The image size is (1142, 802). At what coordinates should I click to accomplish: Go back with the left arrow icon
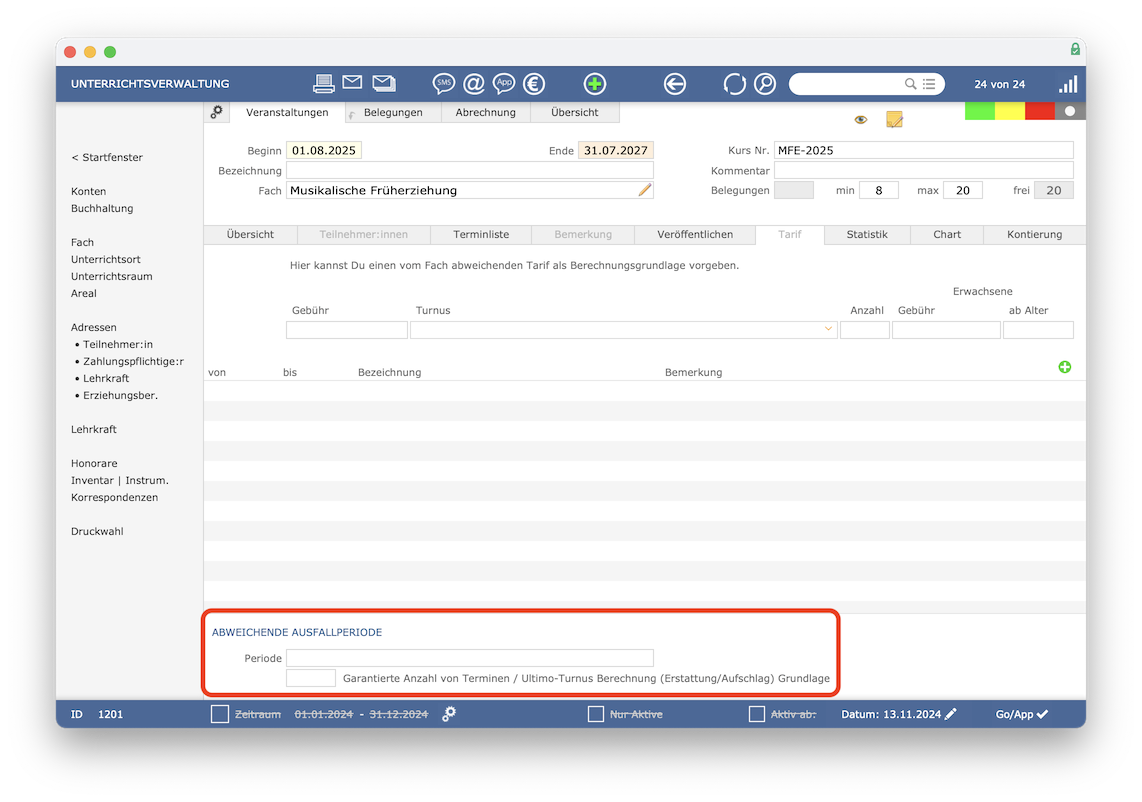tap(674, 84)
